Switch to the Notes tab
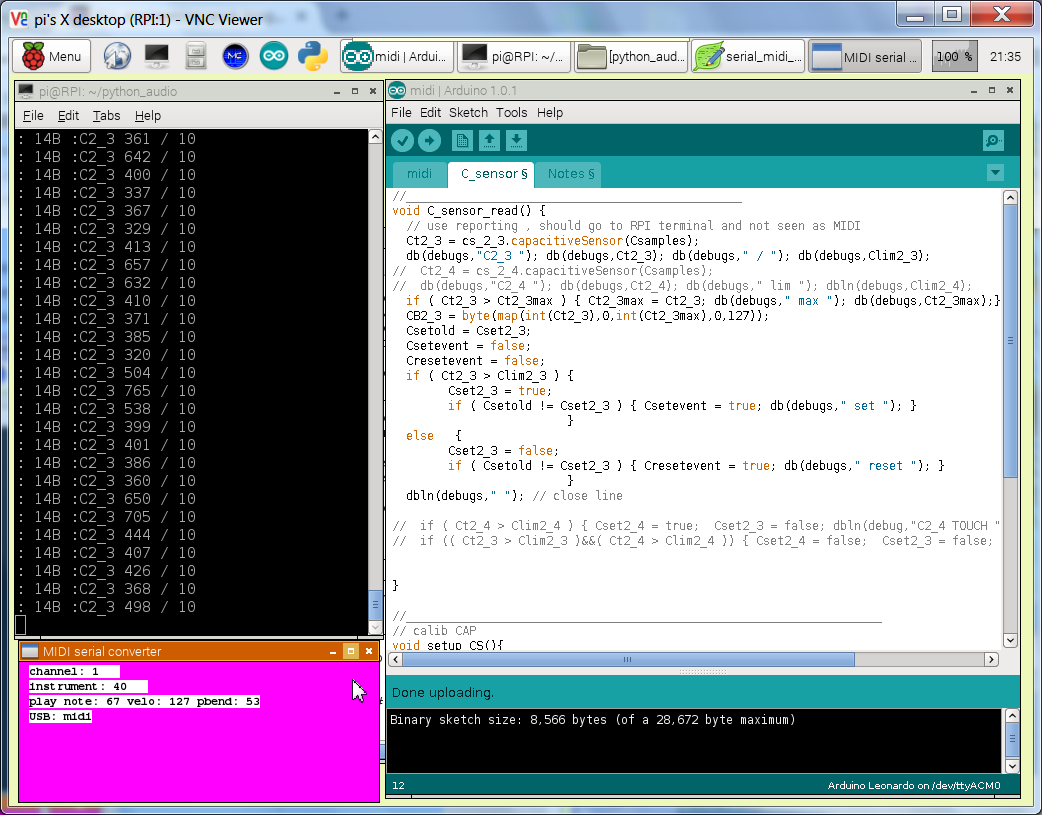Image resolution: width=1042 pixels, height=815 pixels. (571, 174)
